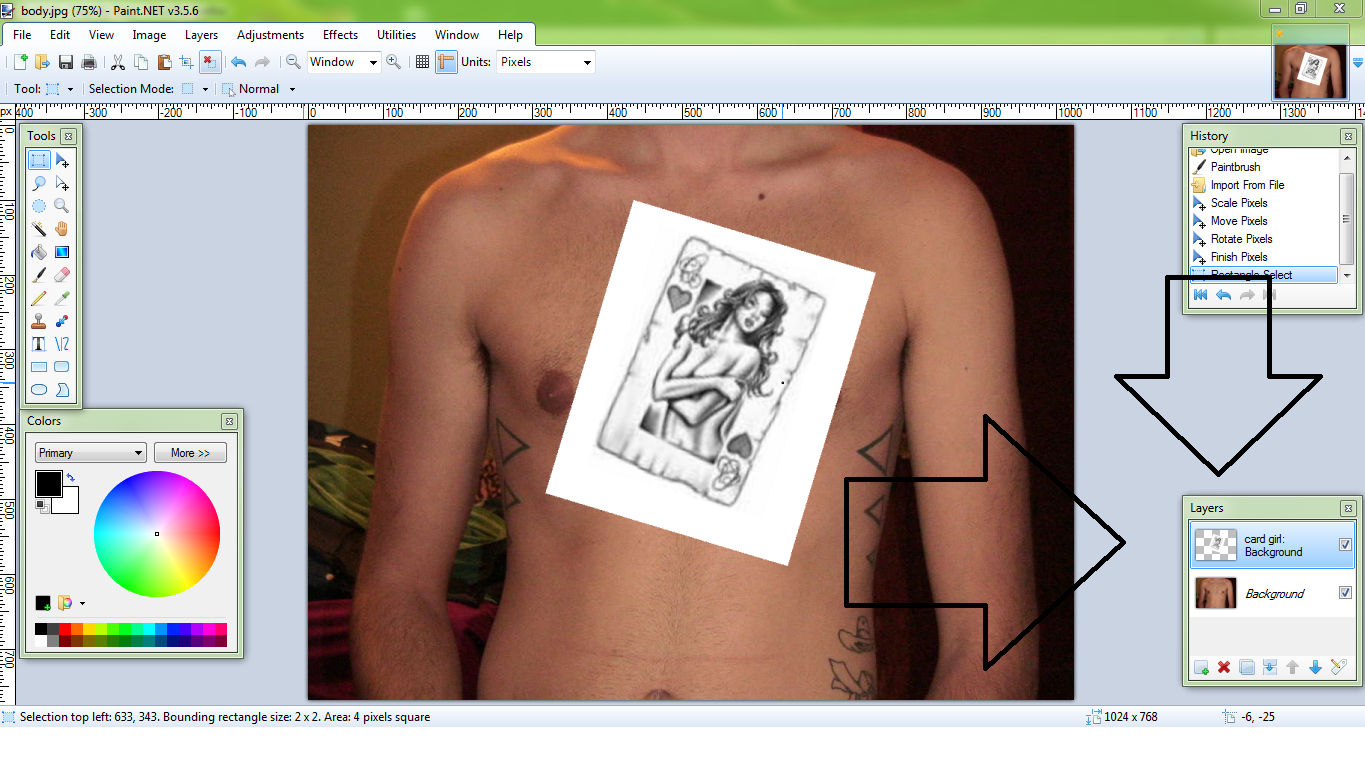Viewport: 1365px width, 768px height.
Task: Open the Edit menu
Action: pyautogui.click(x=60, y=35)
